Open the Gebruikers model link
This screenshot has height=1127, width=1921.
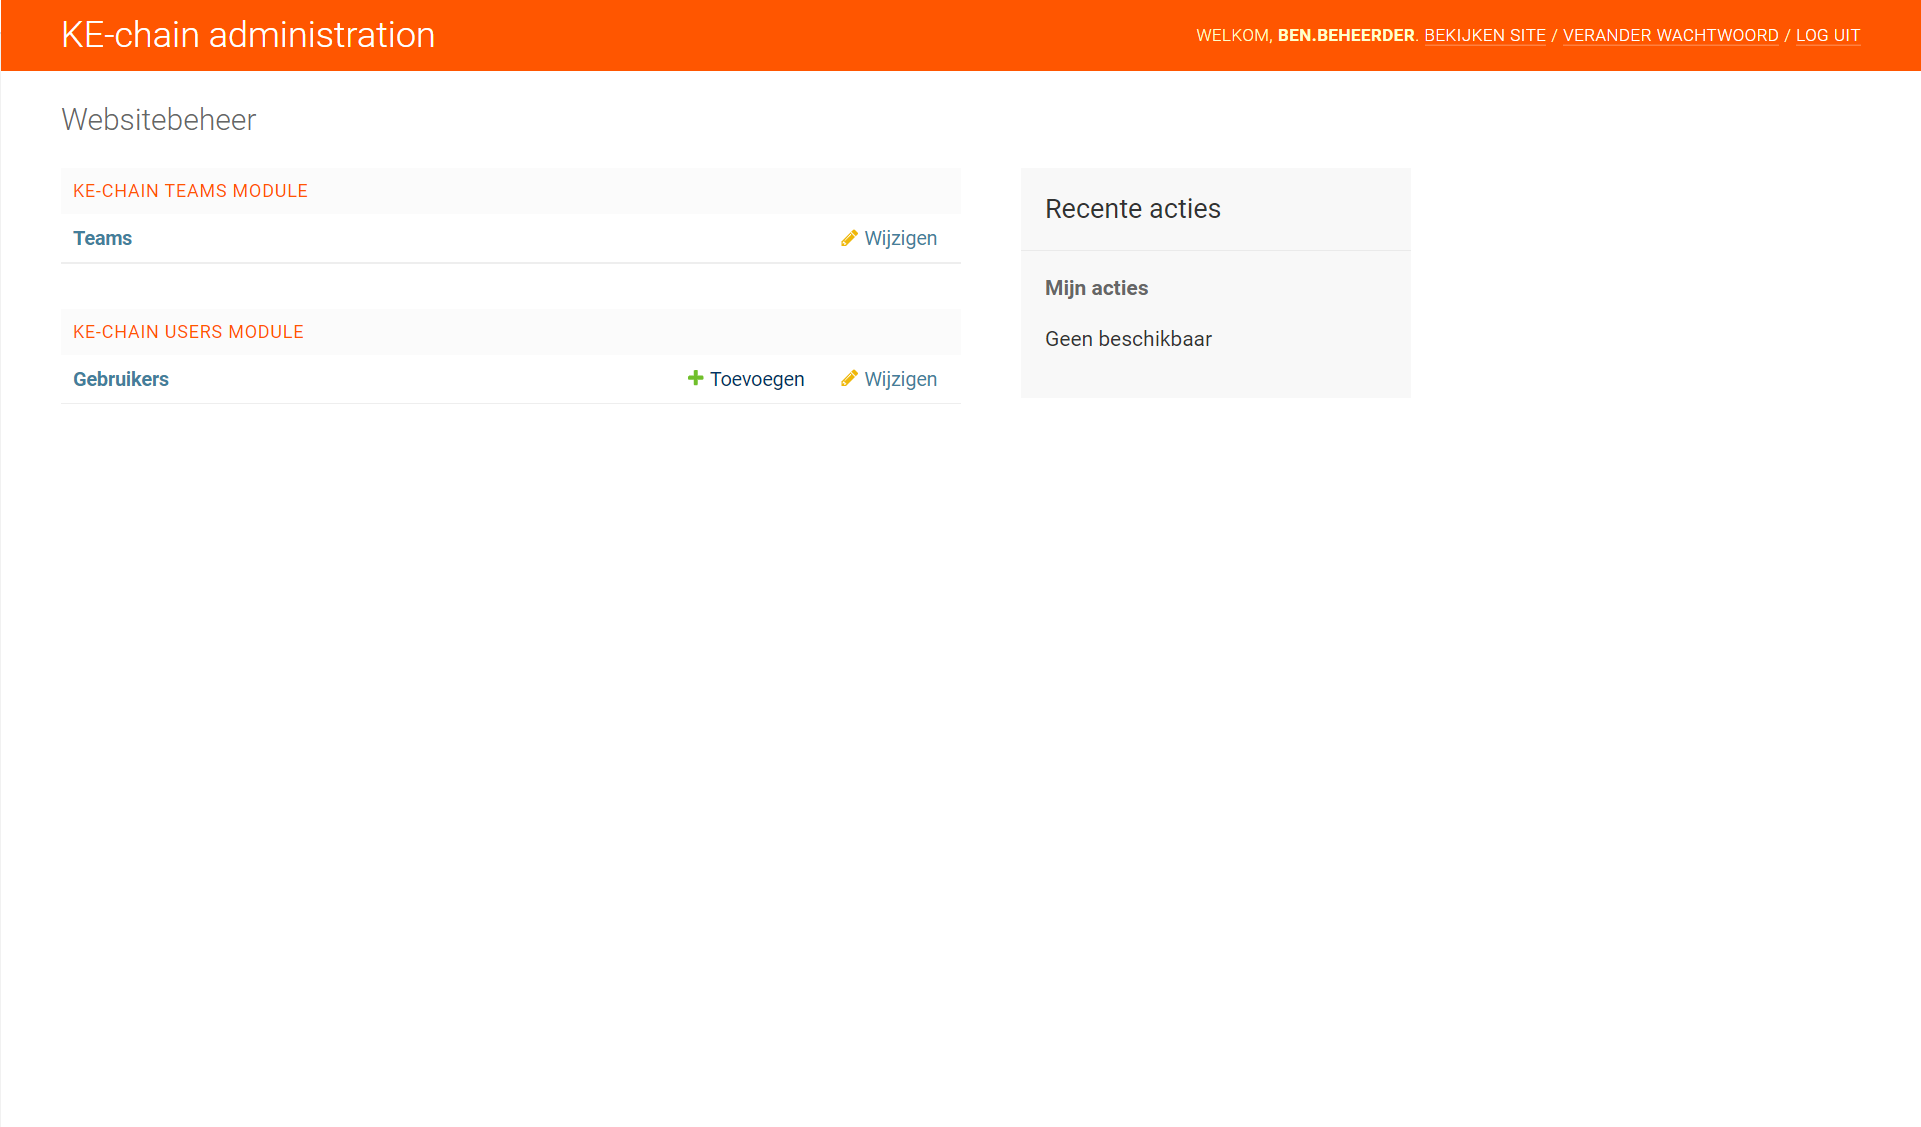click(x=121, y=379)
